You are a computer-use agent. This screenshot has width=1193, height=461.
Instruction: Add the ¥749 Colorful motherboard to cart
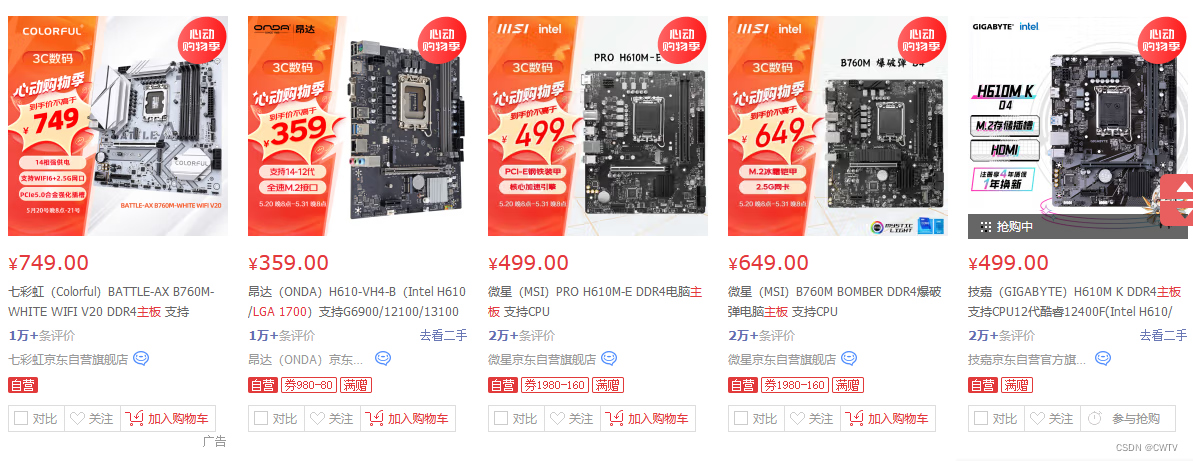pyautogui.click(x=168, y=418)
